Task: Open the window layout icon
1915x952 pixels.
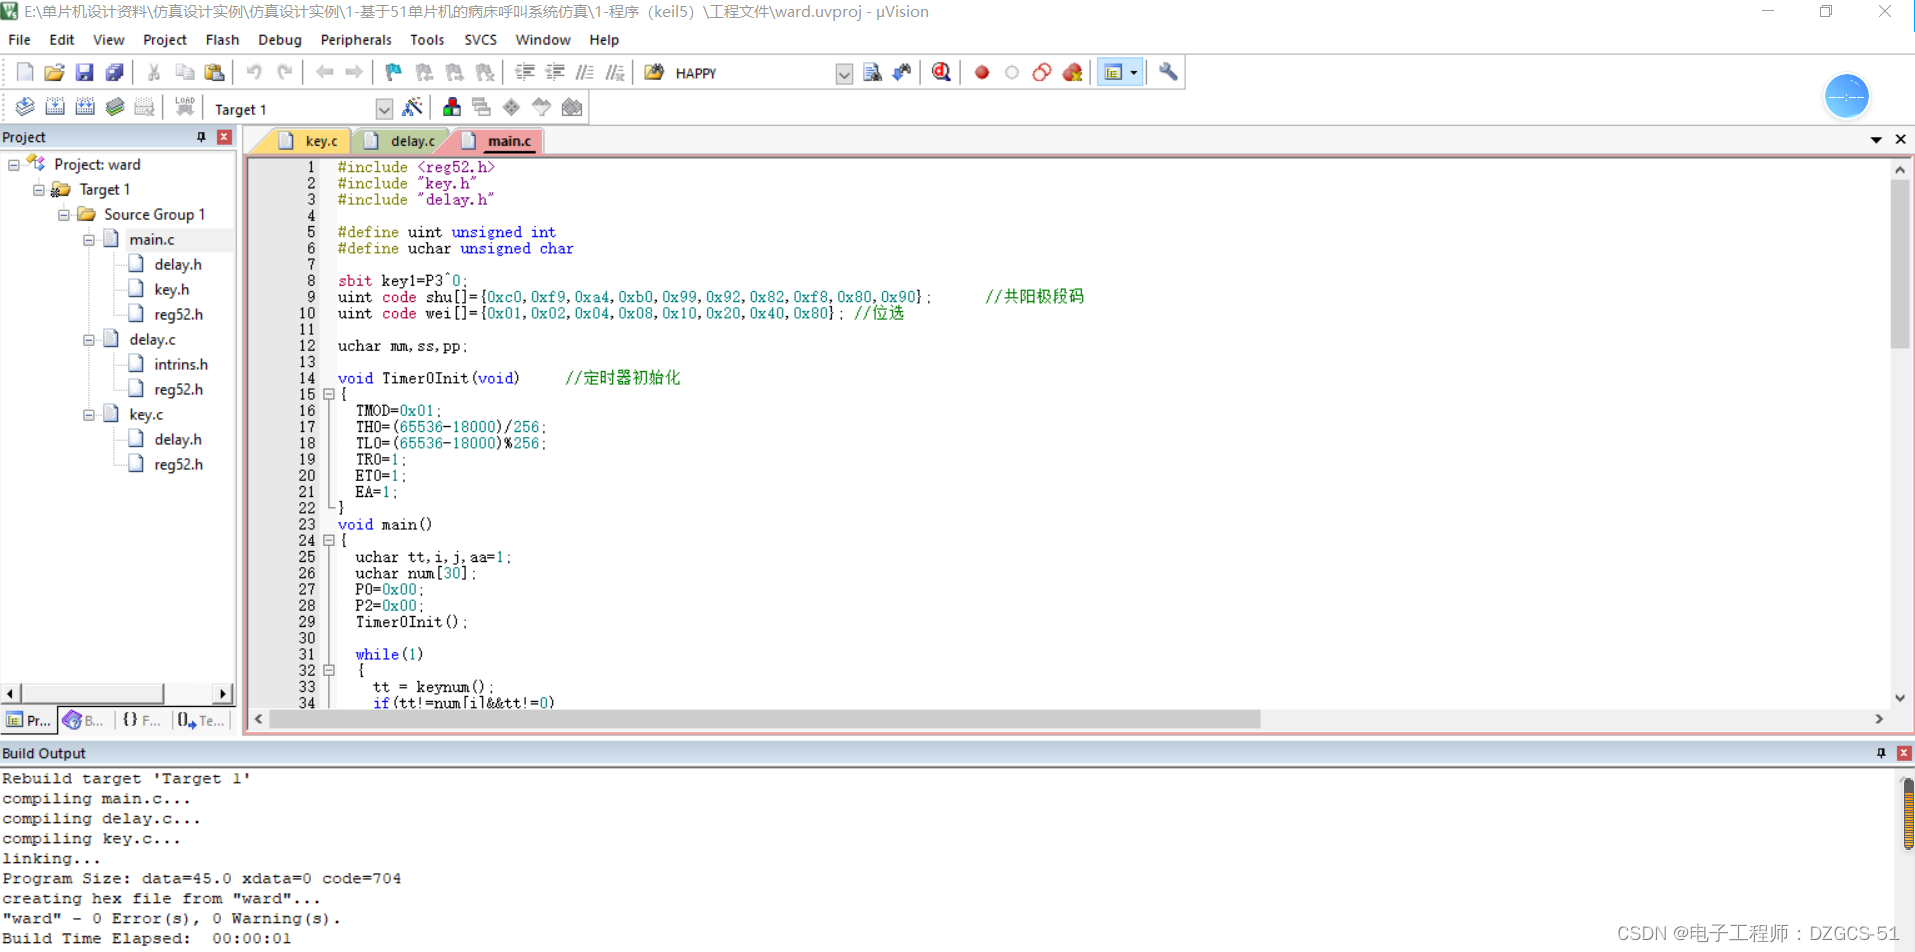Action: click(1112, 72)
